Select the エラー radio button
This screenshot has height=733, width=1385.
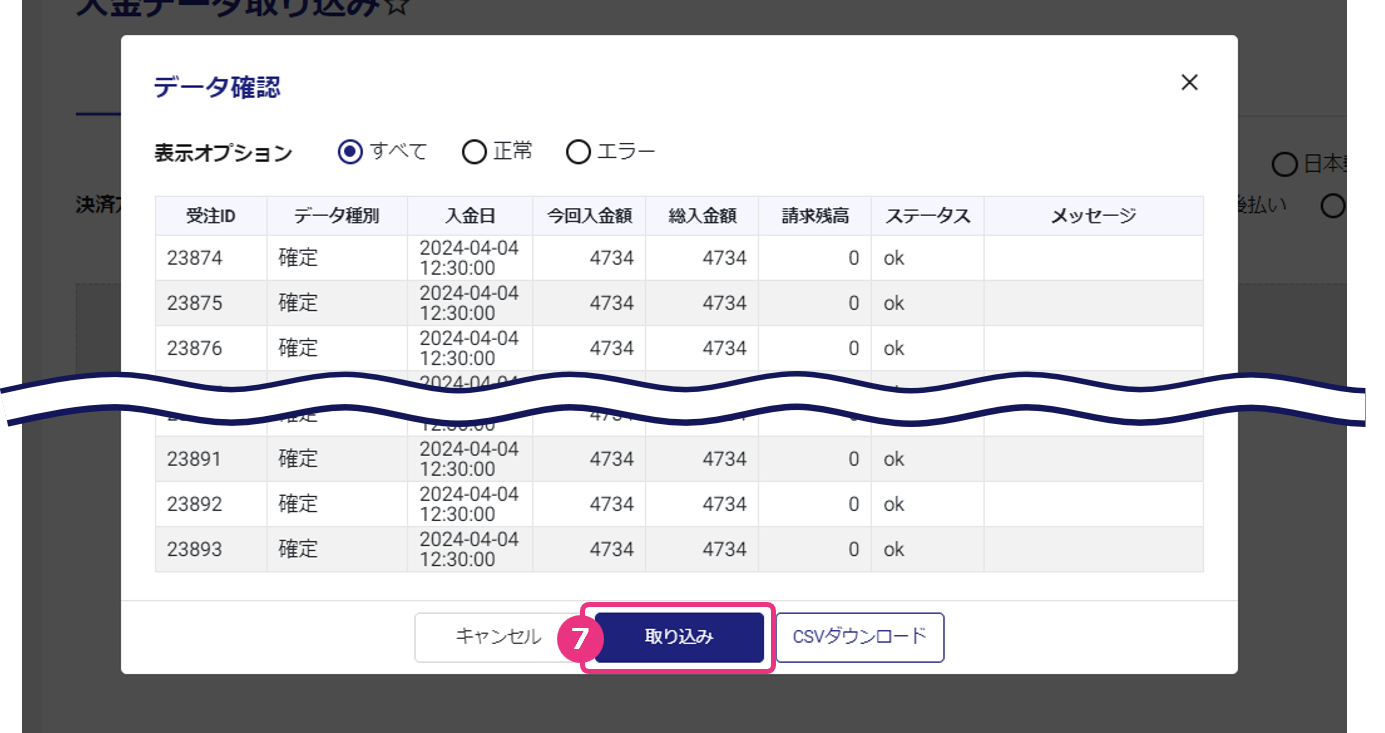point(578,152)
